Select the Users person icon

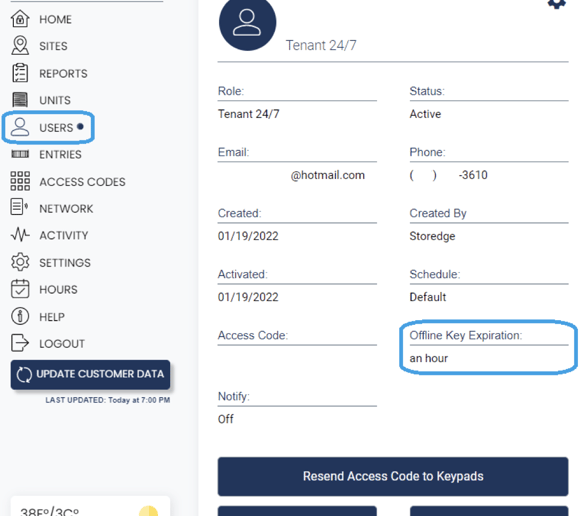(20, 127)
